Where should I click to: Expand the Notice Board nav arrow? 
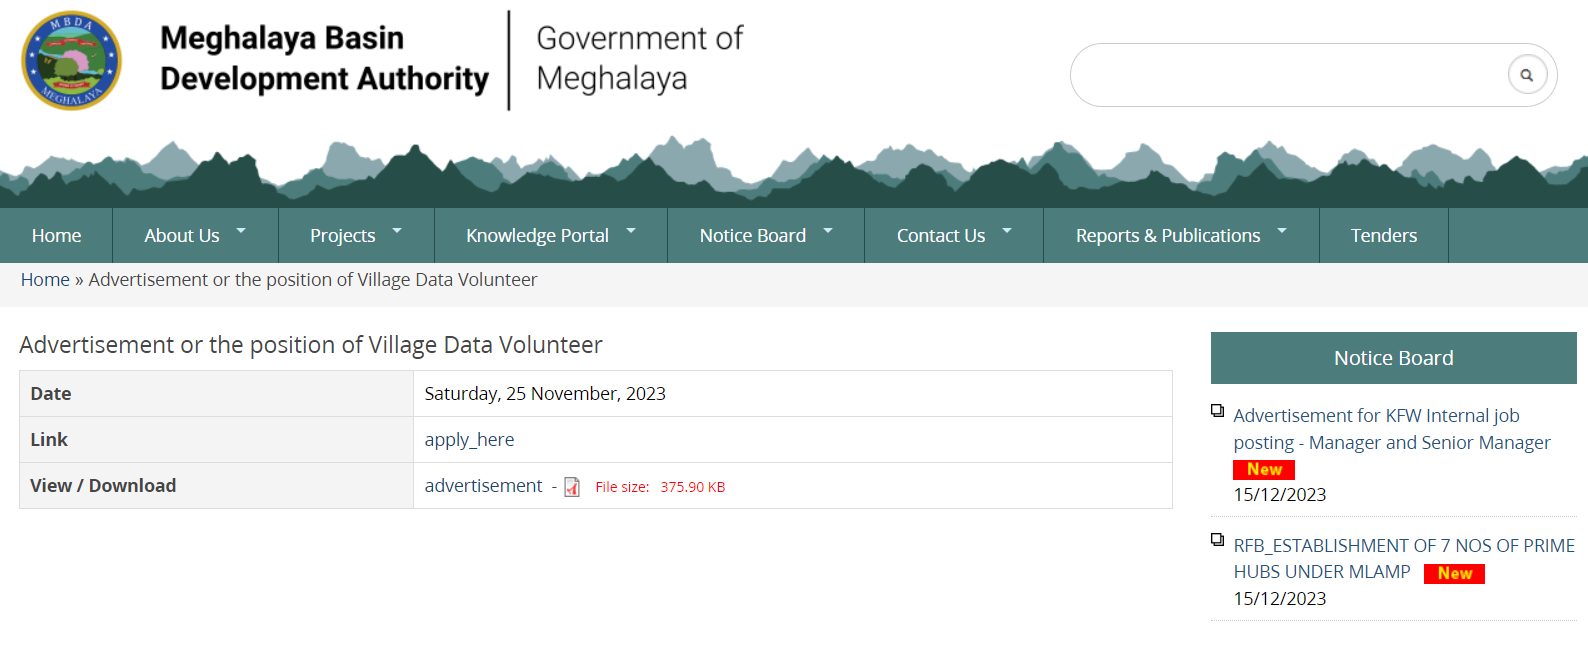tap(828, 231)
